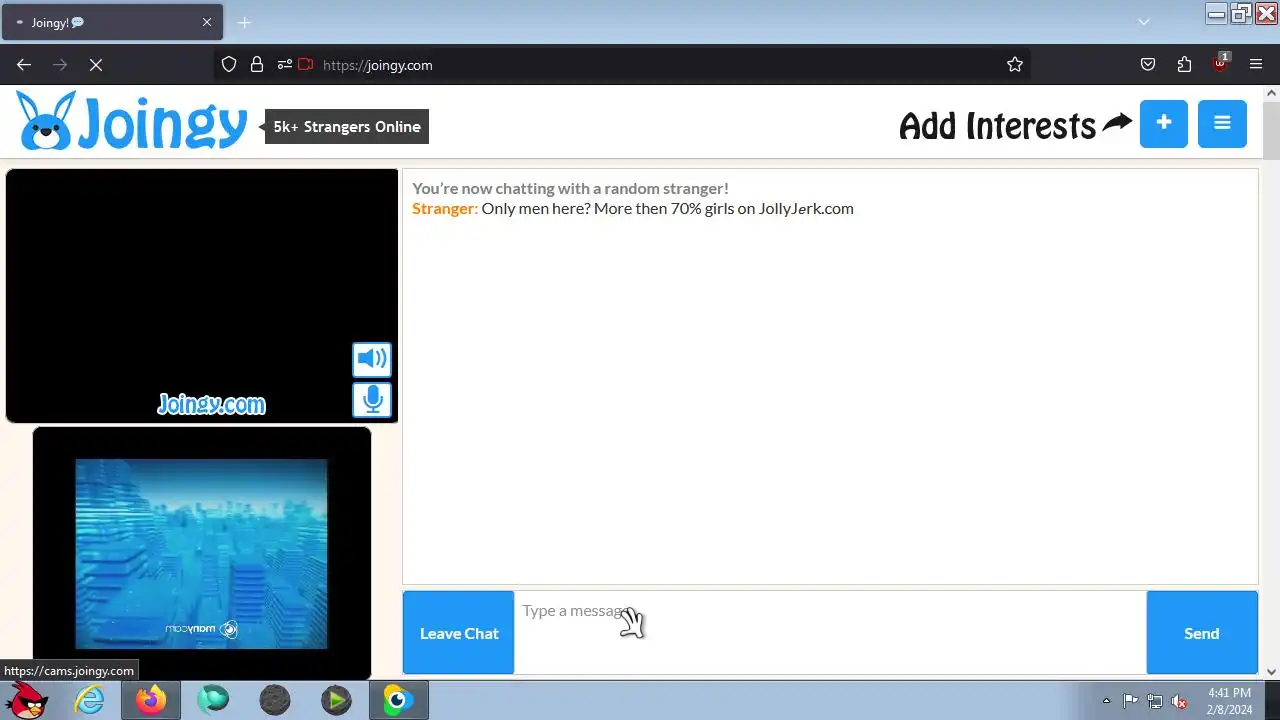The height and width of the screenshot is (720, 1280).
Task: Launch Internet Explorer from the taskbar
Action: 90,701
